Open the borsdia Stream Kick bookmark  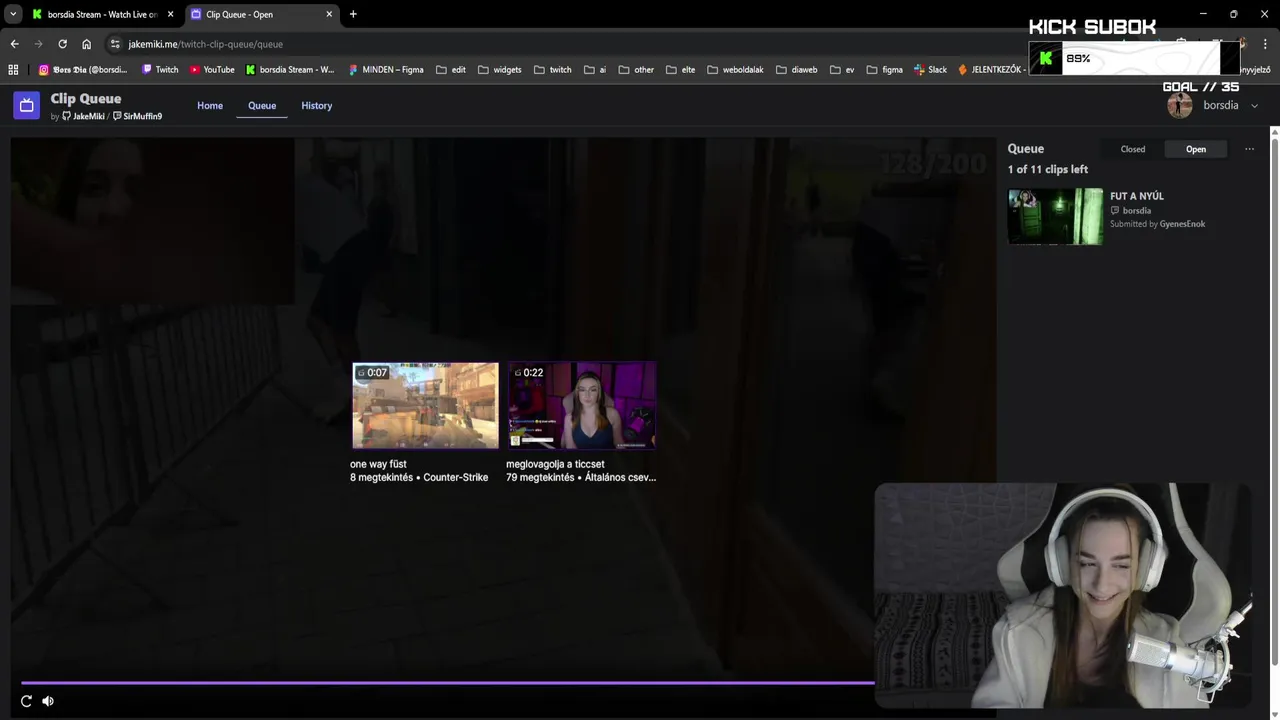[x=290, y=70]
